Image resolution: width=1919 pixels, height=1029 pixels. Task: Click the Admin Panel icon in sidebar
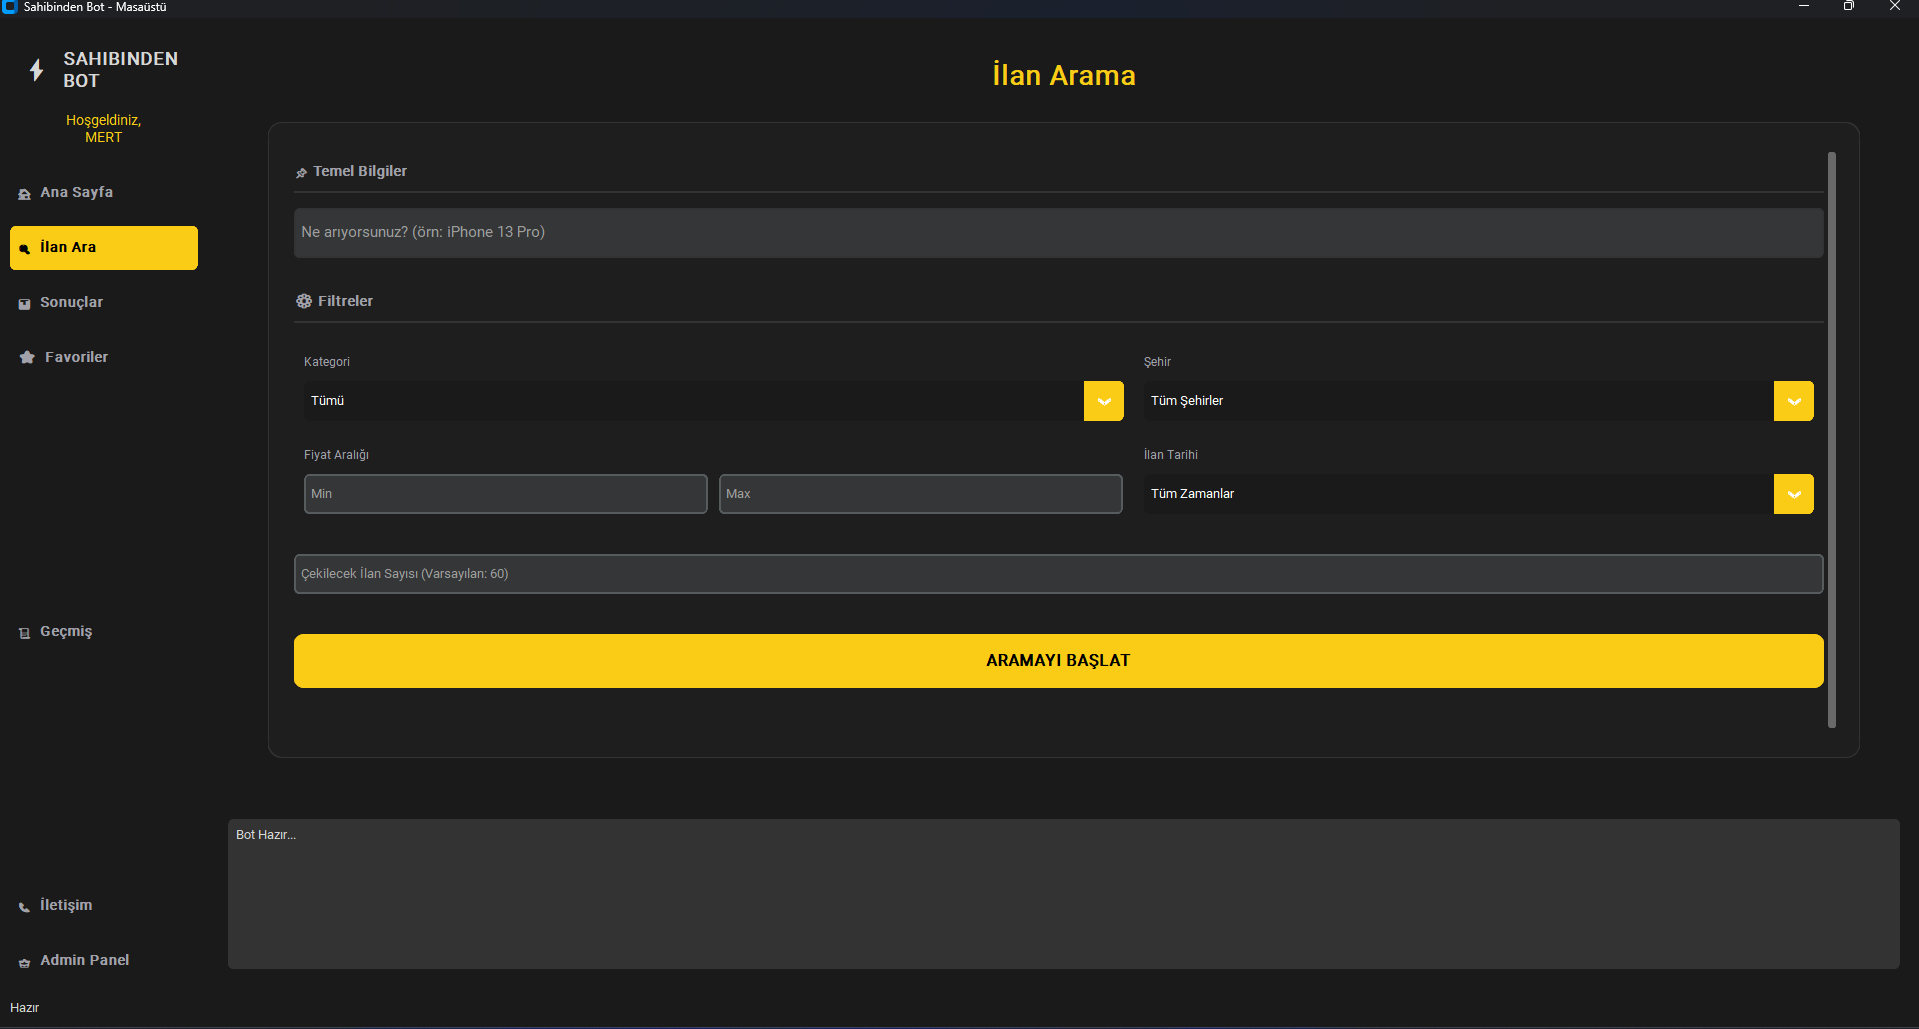[25, 962]
